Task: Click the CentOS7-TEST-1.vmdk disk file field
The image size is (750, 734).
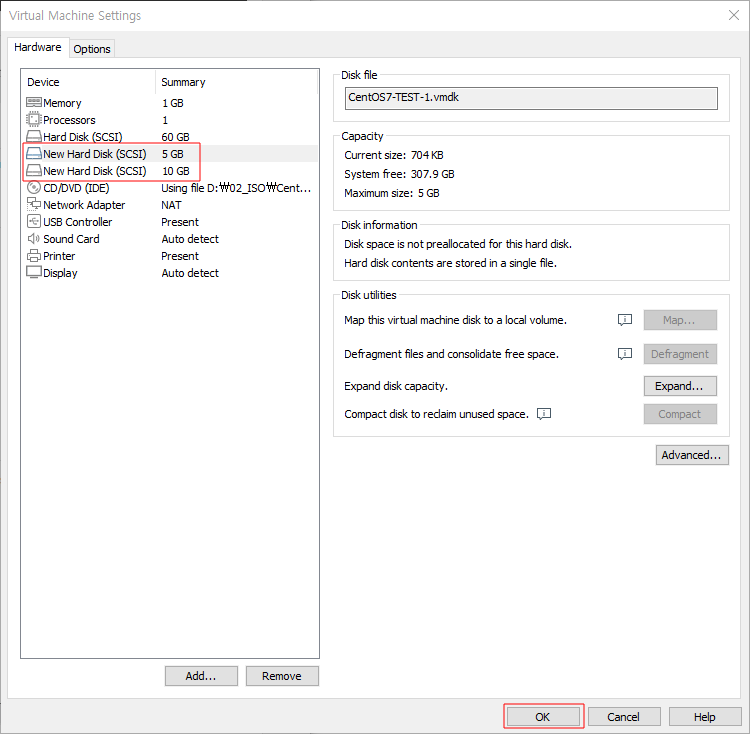Action: tap(531, 98)
